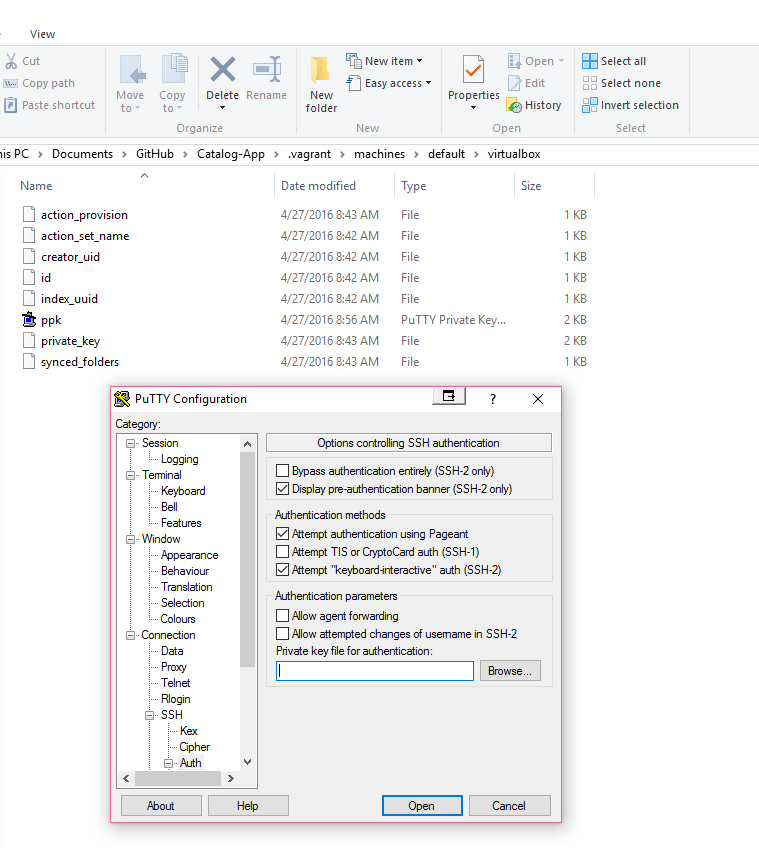Sort files by the Date modified column
759x848 pixels.
pos(318,186)
